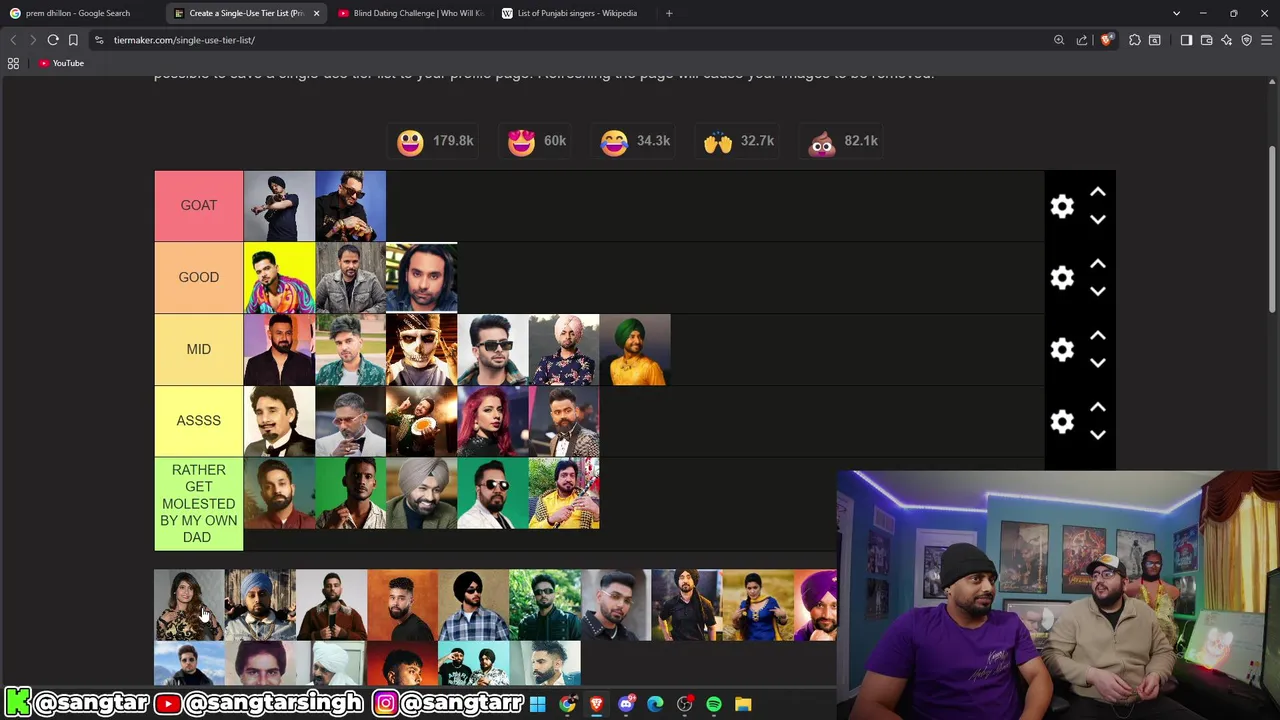Open OBS Studio from the taskbar
This screenshot has height=720, width=1280.
click(684, 704)
